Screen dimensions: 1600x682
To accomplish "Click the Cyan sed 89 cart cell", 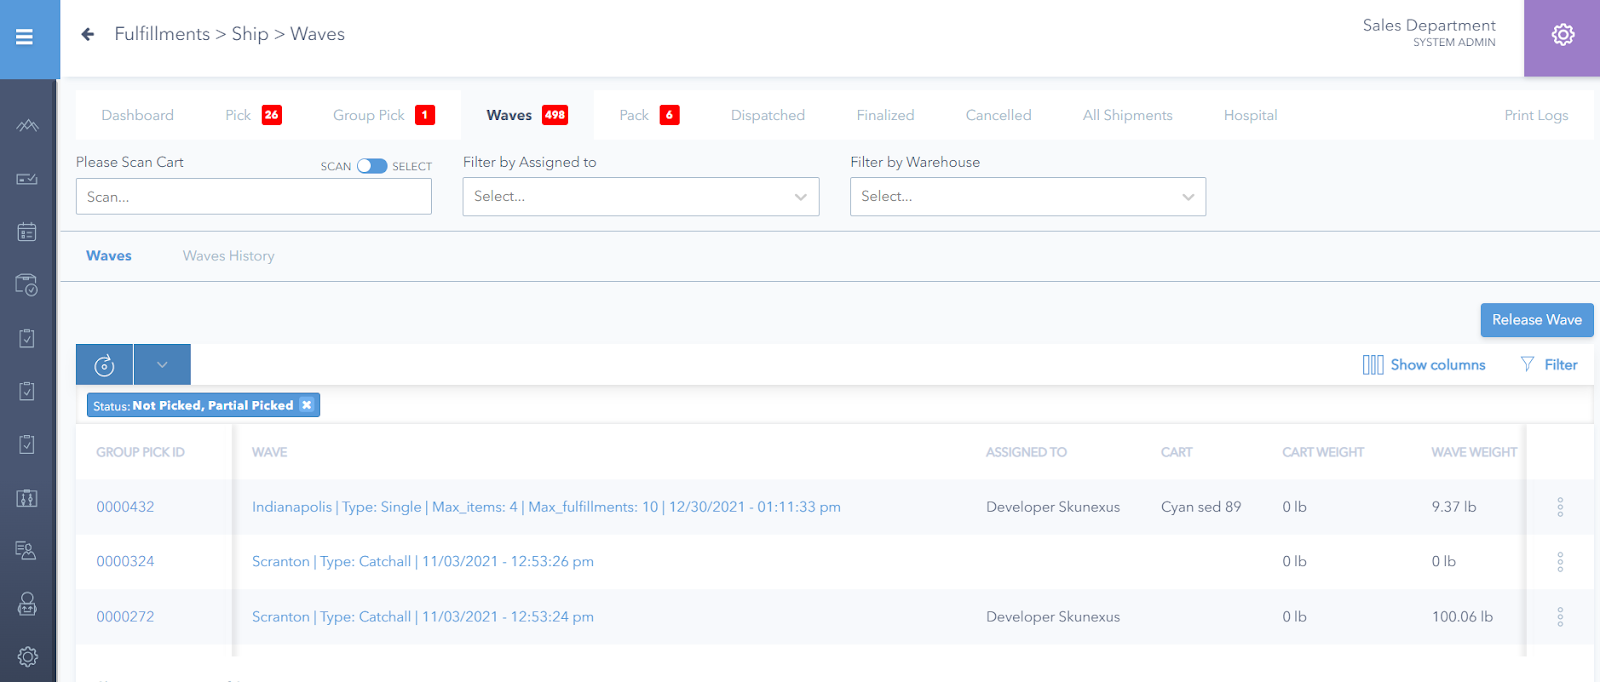I will (1201, 507).
